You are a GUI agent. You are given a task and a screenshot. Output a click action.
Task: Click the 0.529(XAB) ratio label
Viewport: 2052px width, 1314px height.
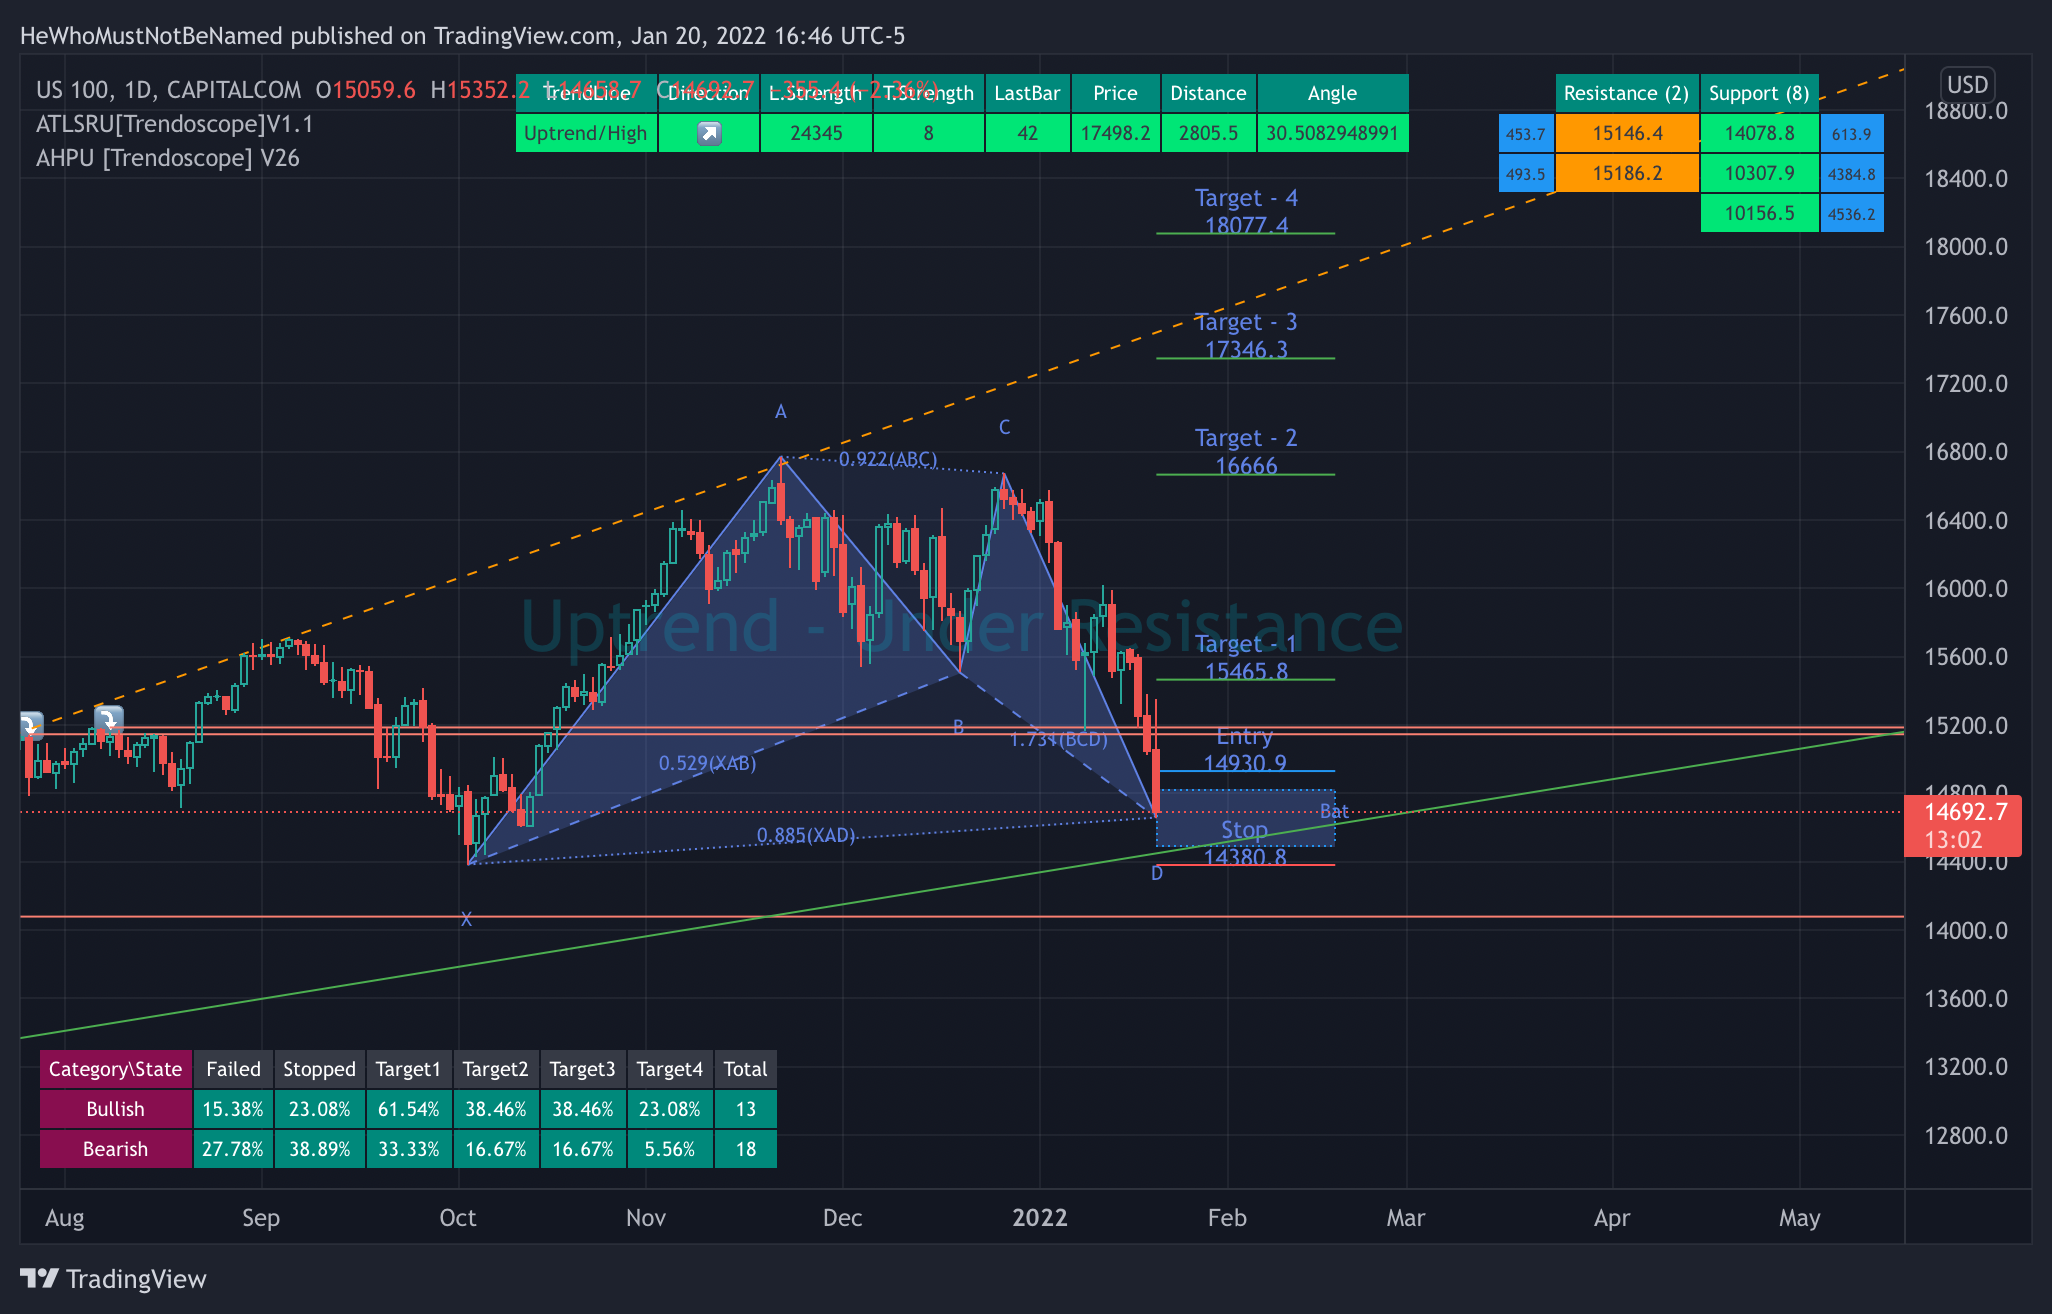[707, 764]
